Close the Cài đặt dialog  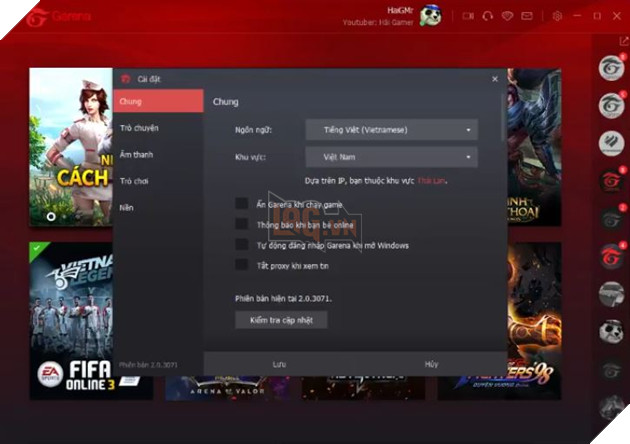(x=495, y=79)
